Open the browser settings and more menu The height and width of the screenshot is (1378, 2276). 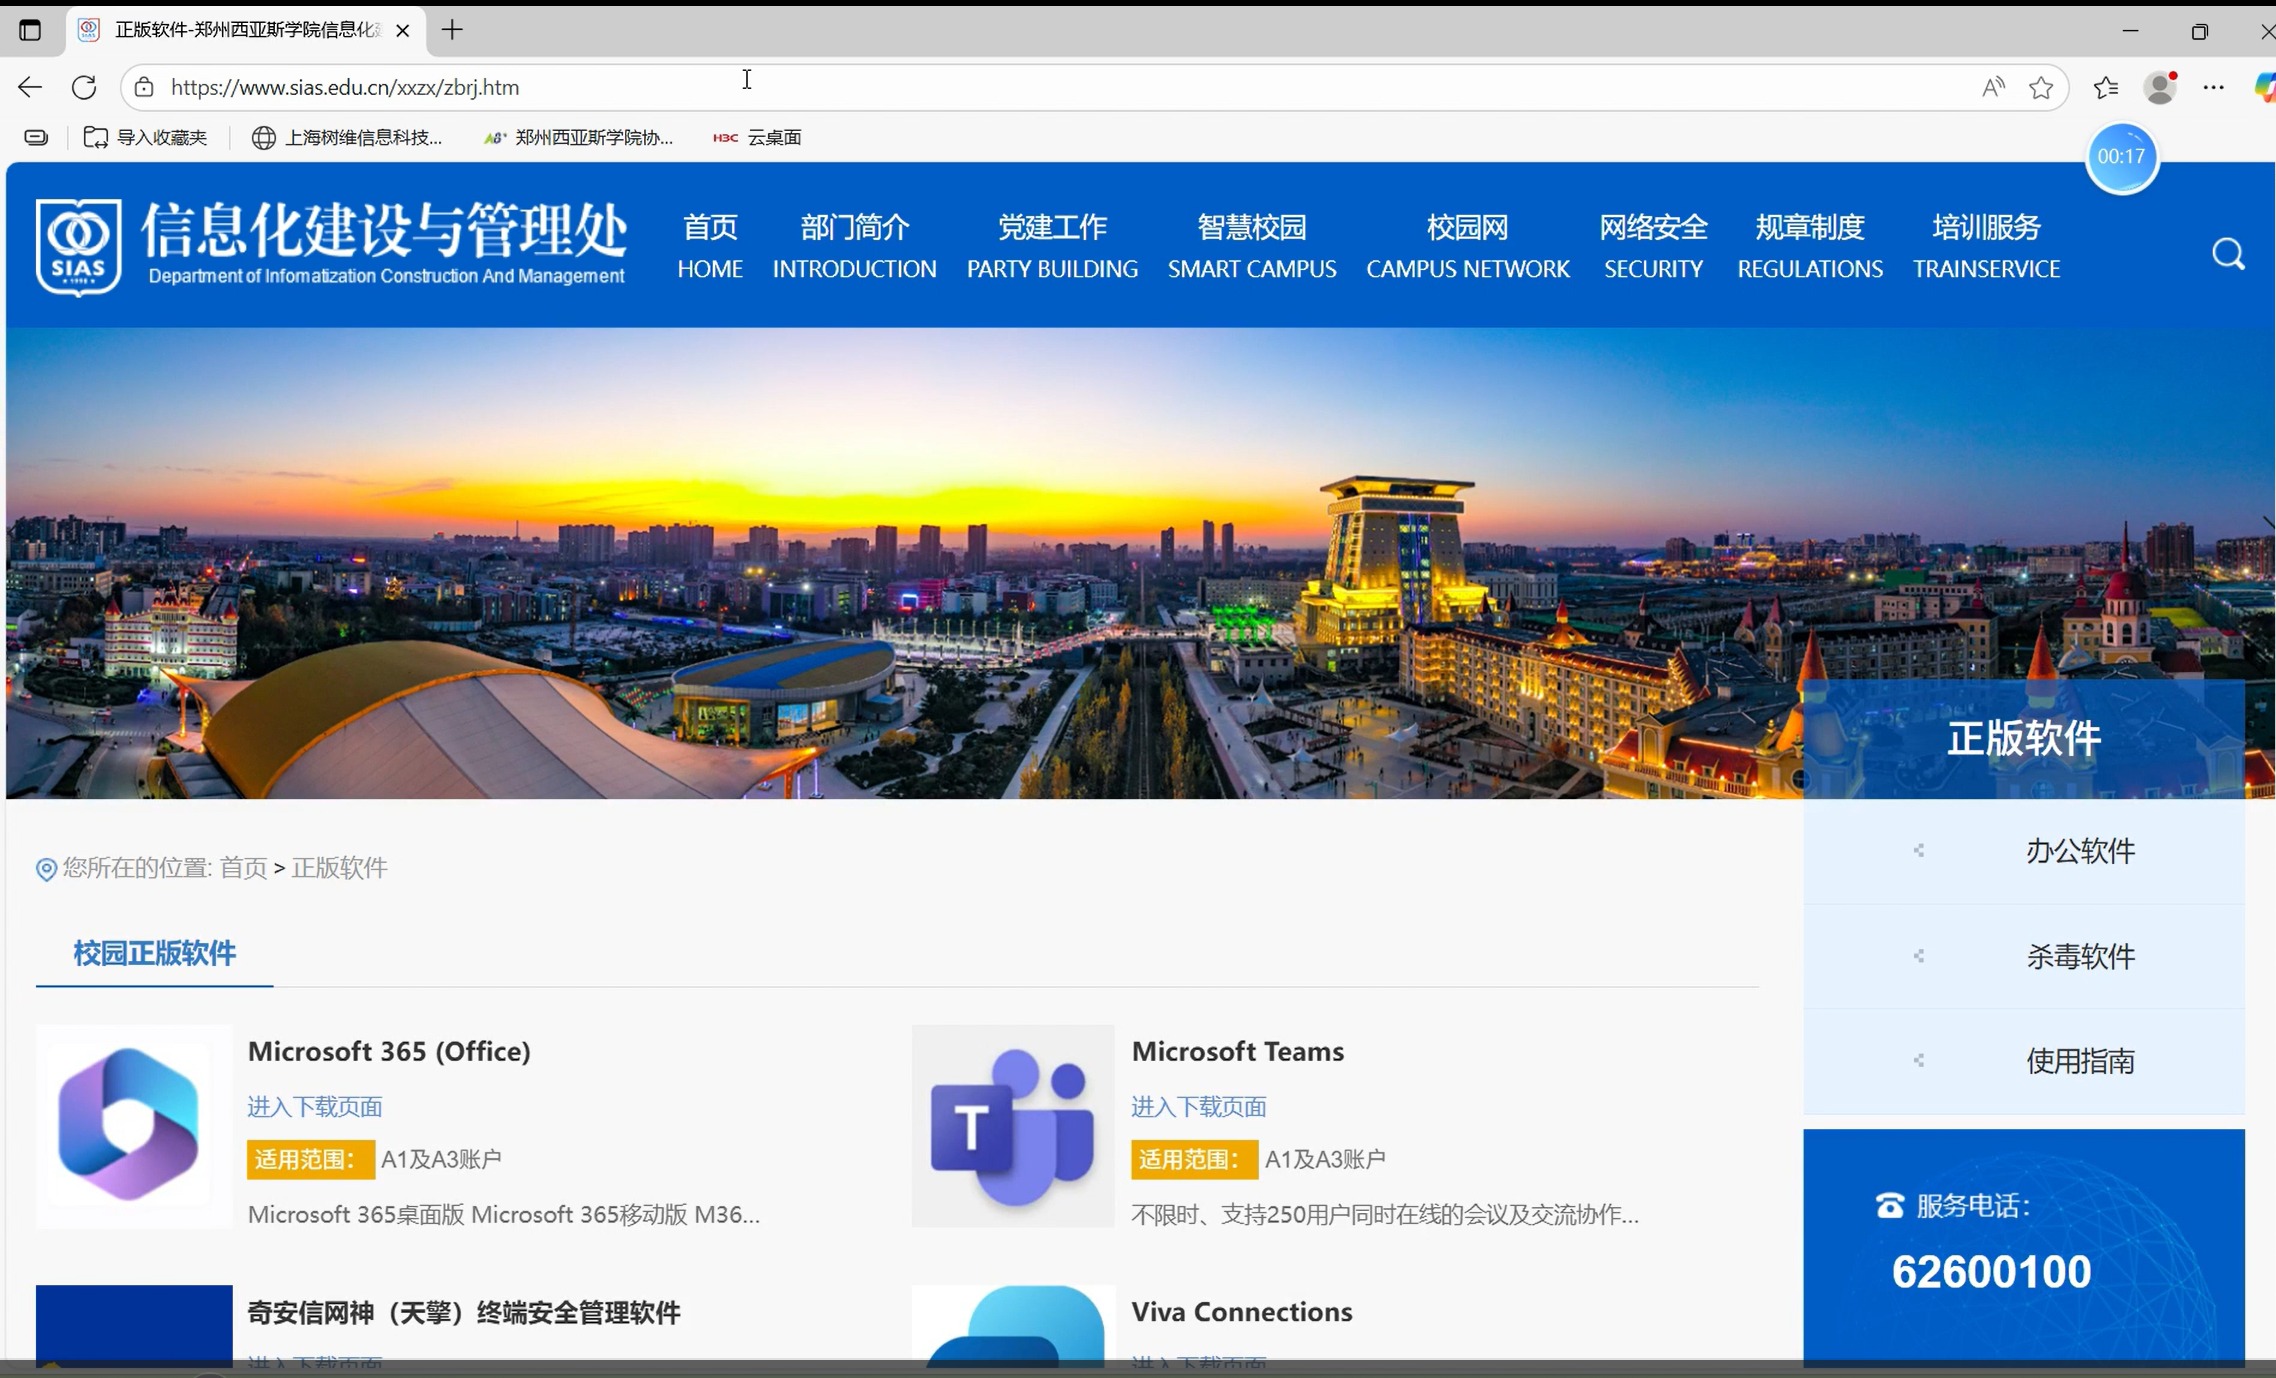pyautogui.click(x=2213, y=88)
